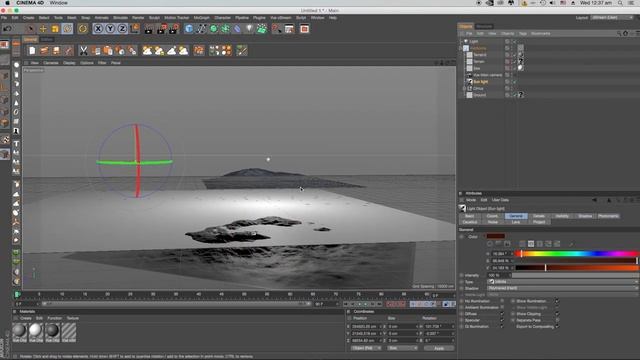Open the Shadow tab in Attributes

click(585, 216)
